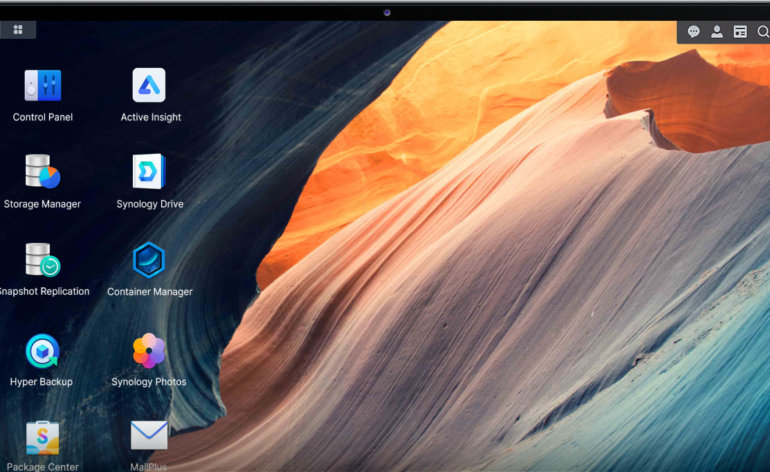This screenshot has width=770, height=472.
Task: Open MailPlus envelope icon
Action: (x=149, y=435)
